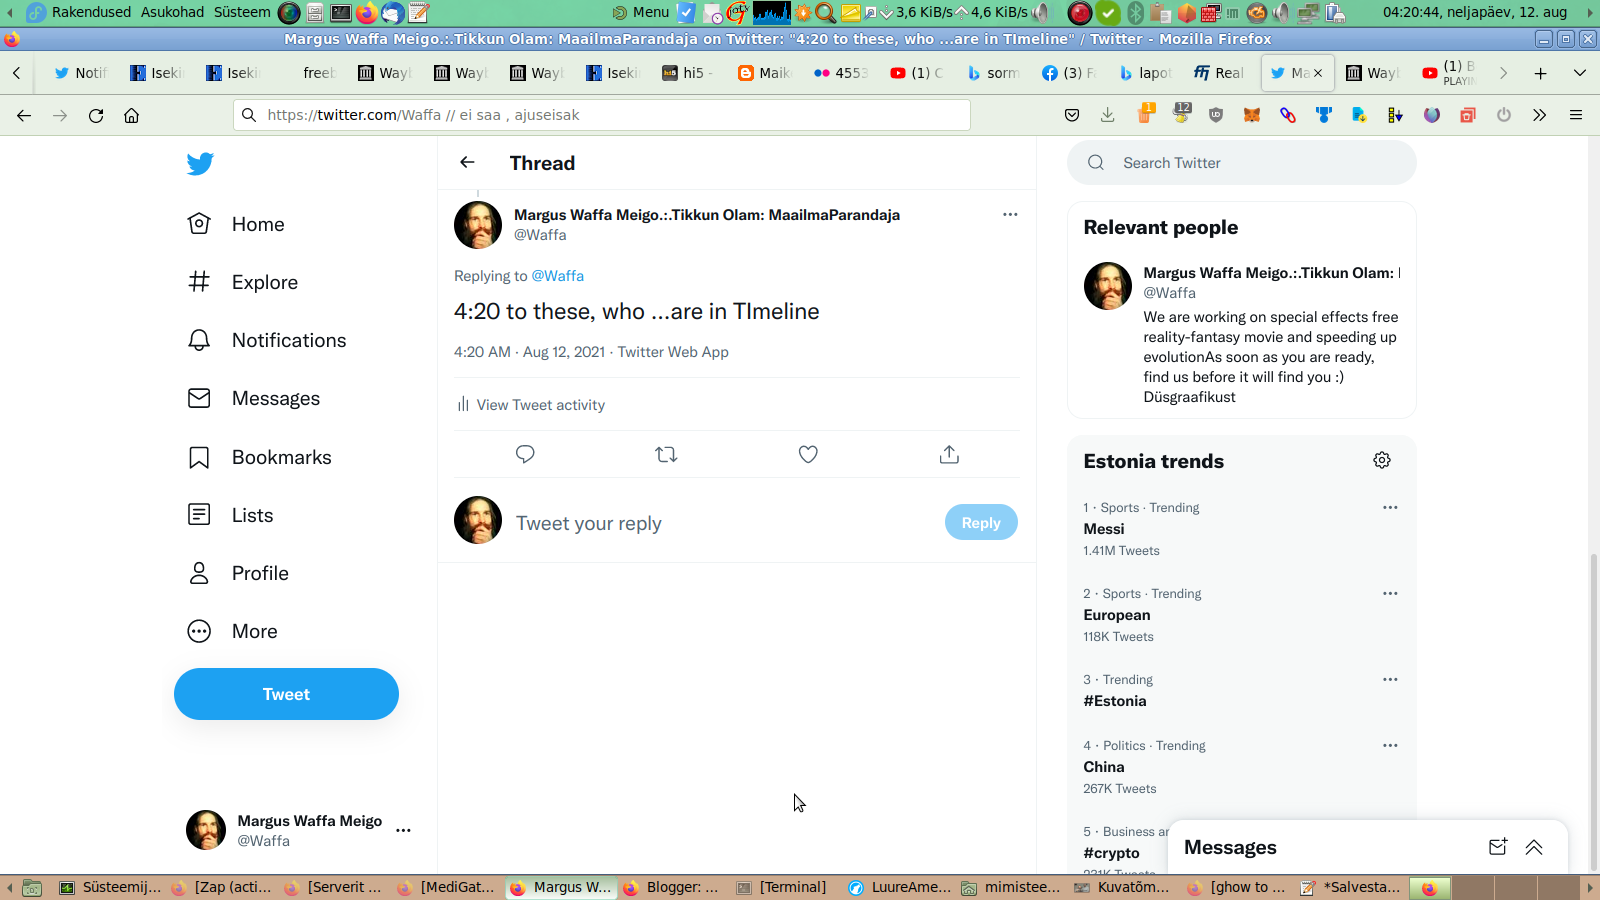Open account menu for Margus Waffa Meigo
Screen dimensions: 1600x900
point(299,830)
